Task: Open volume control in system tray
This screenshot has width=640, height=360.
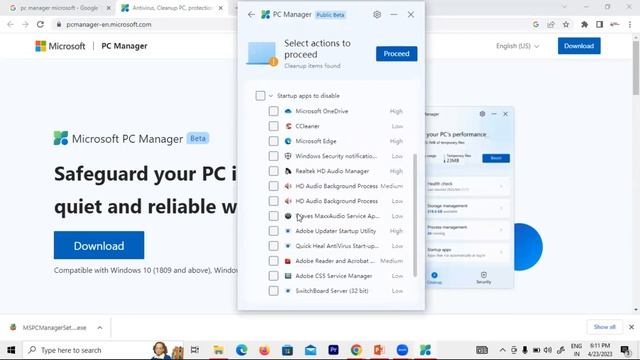Action: click(548, 350)
